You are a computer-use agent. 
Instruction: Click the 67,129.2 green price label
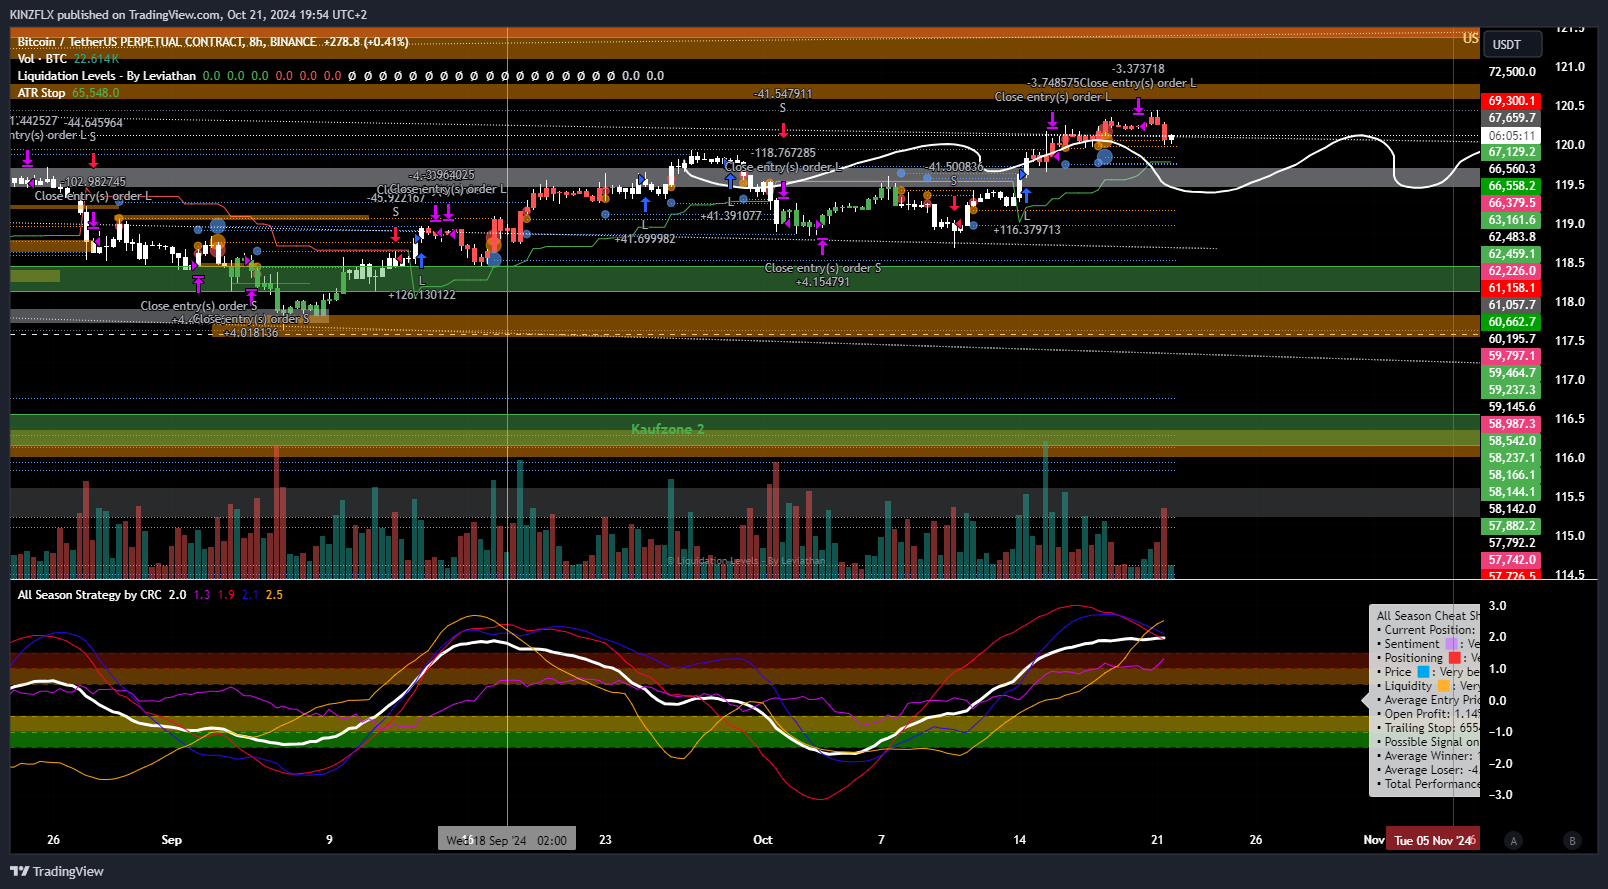click(x=1511, y=152)
